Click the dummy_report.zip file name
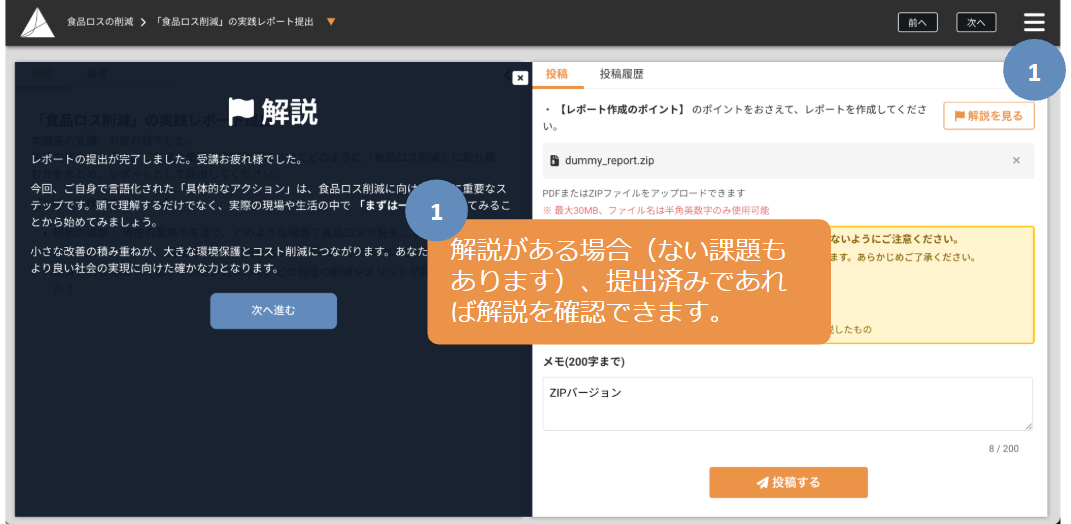 [x=610, y=161]
